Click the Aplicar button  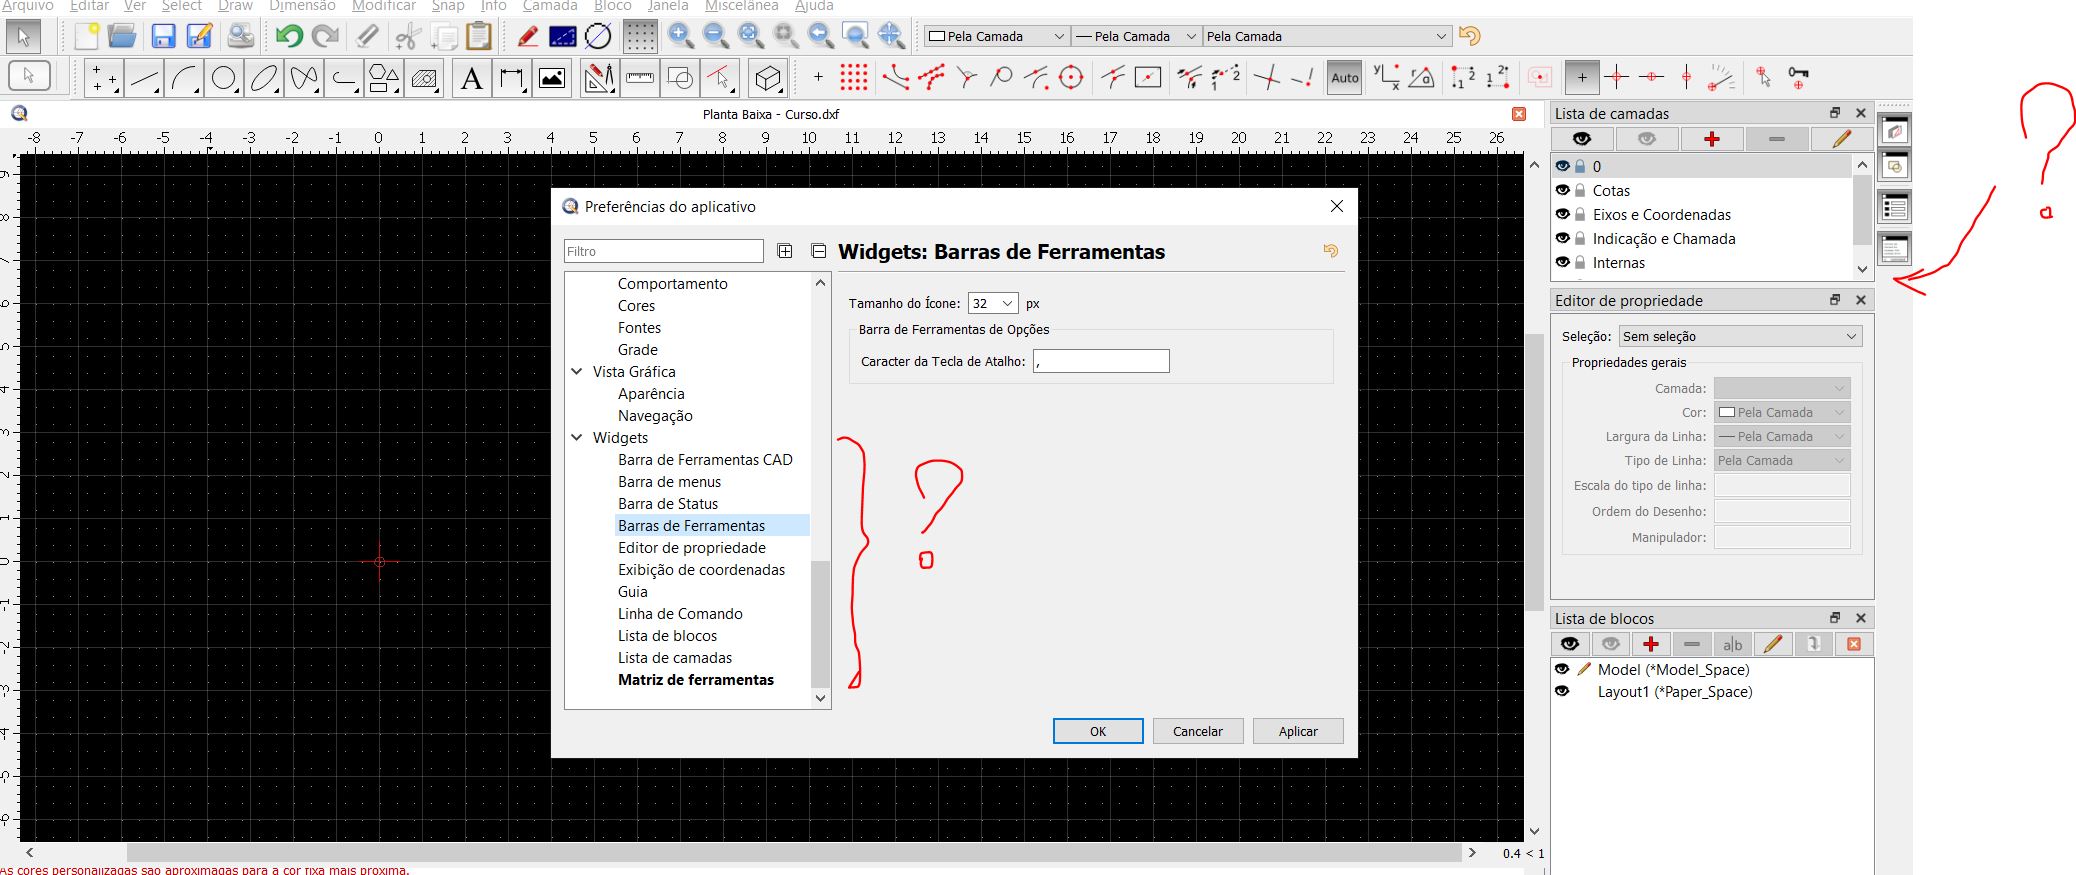tap(1297, 731)
